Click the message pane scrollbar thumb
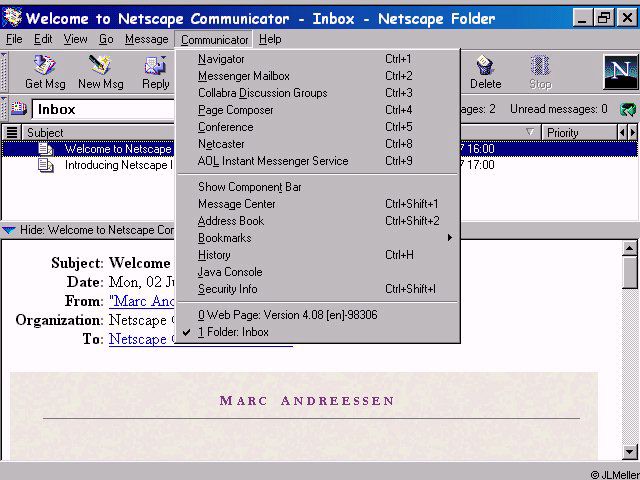Screen dimensions: 640x480 coord(630,273)
